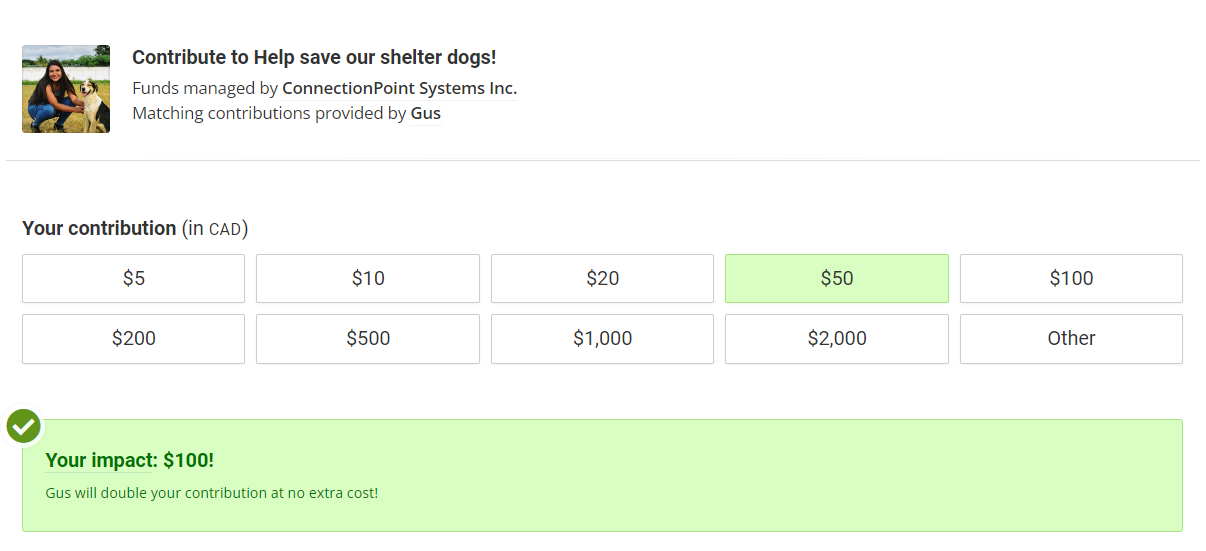This screenshot has height=551, width=1206.
Task: Choose the $500 contribution option
Action: point(368,338)
